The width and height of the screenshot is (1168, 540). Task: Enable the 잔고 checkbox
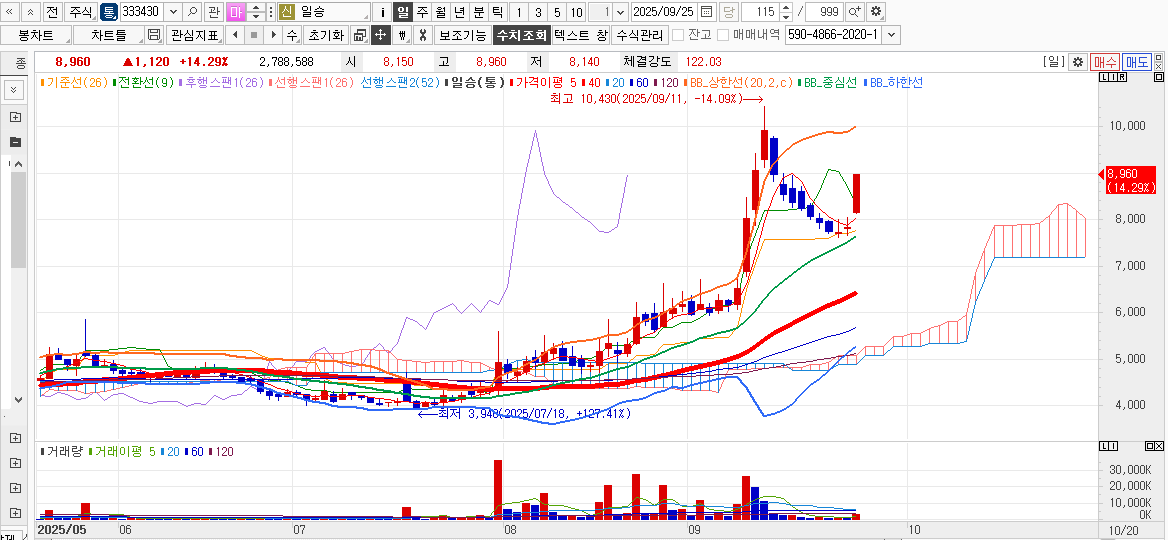pyautogui.click(x=678, y=35)
